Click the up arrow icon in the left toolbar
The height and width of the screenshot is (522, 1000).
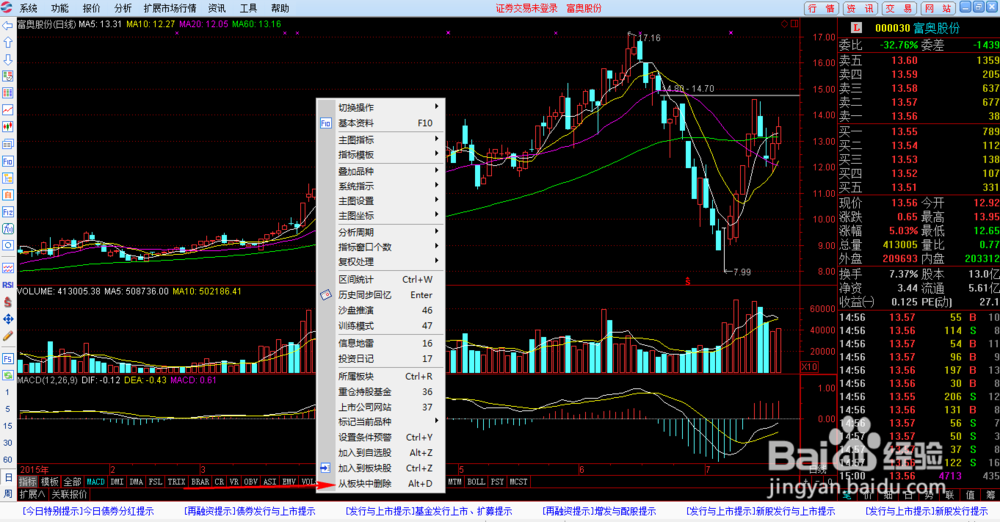8,43
